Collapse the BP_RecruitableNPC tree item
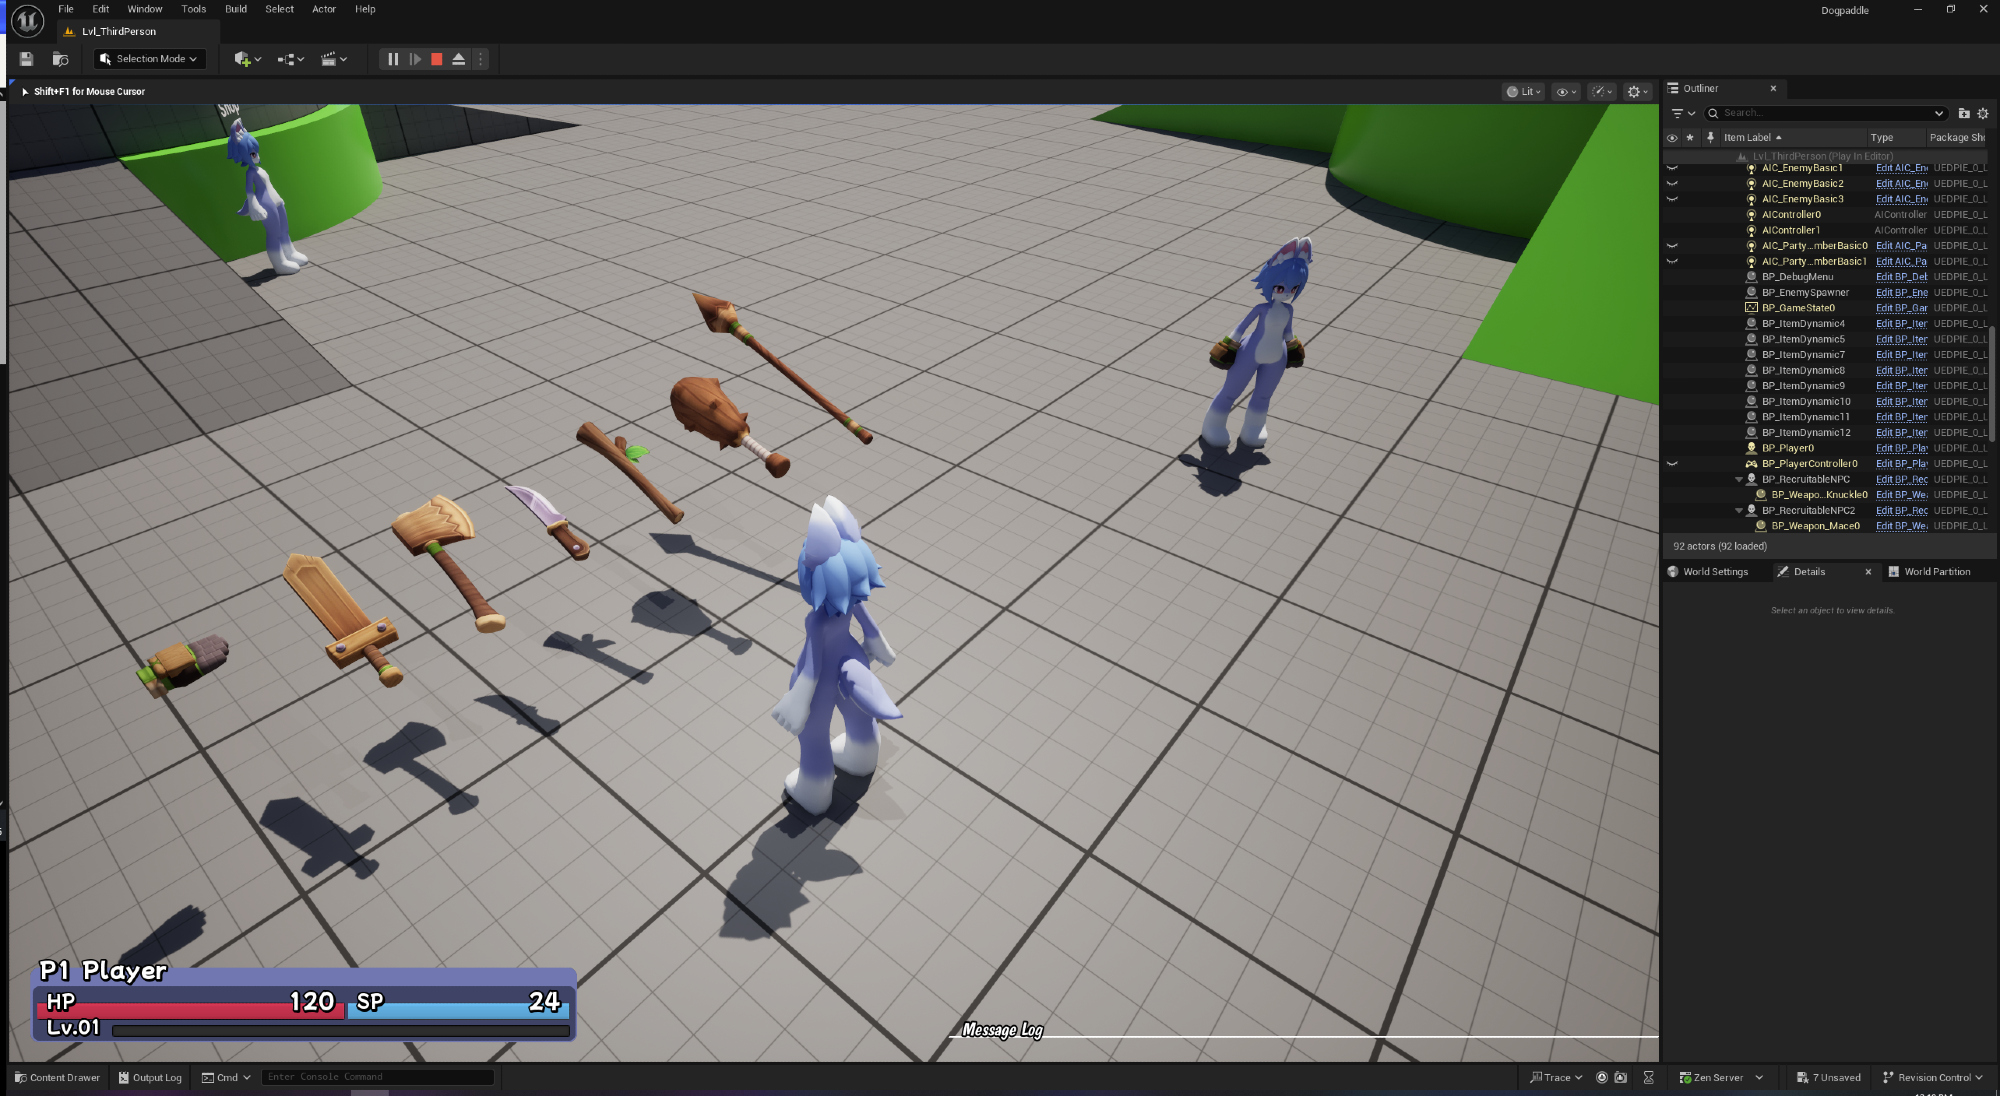 [x=1739, y=480]
